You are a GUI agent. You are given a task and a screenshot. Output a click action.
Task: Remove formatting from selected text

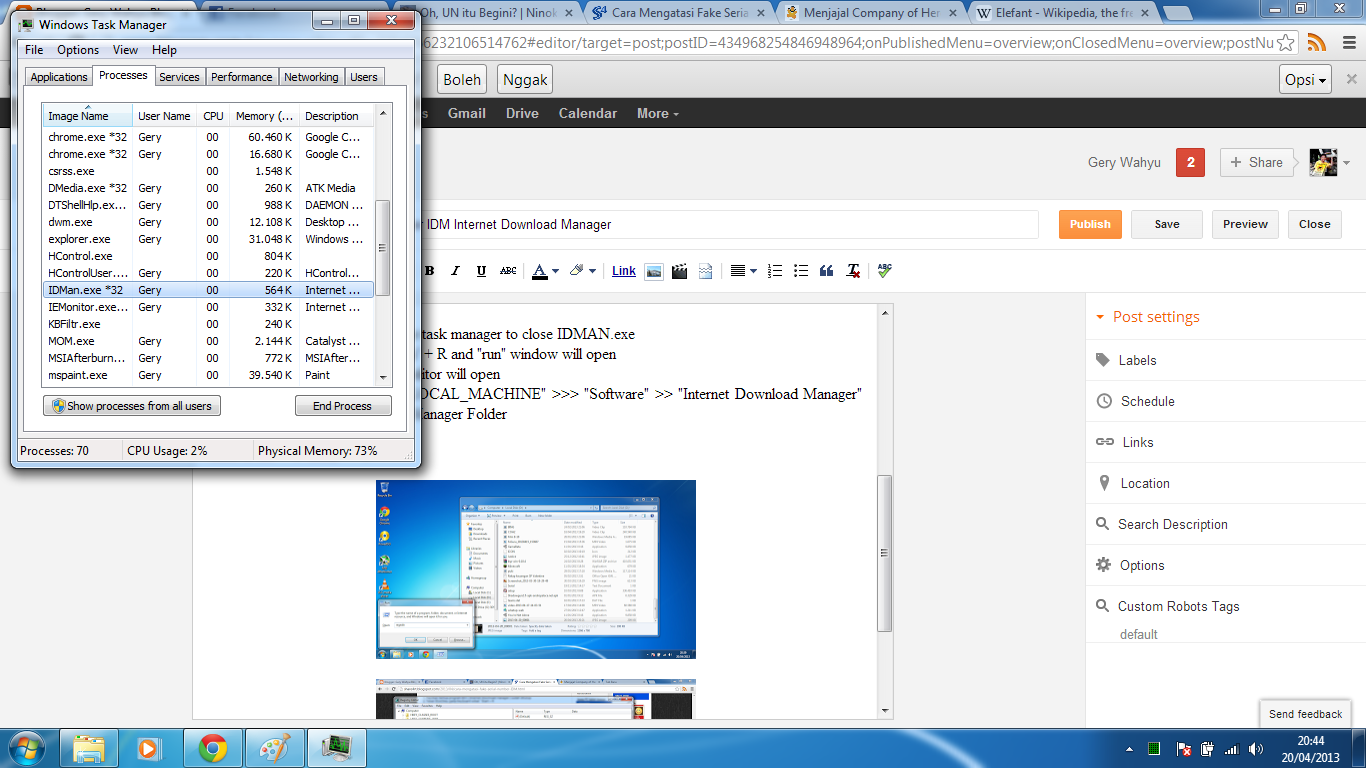point(853,271)
